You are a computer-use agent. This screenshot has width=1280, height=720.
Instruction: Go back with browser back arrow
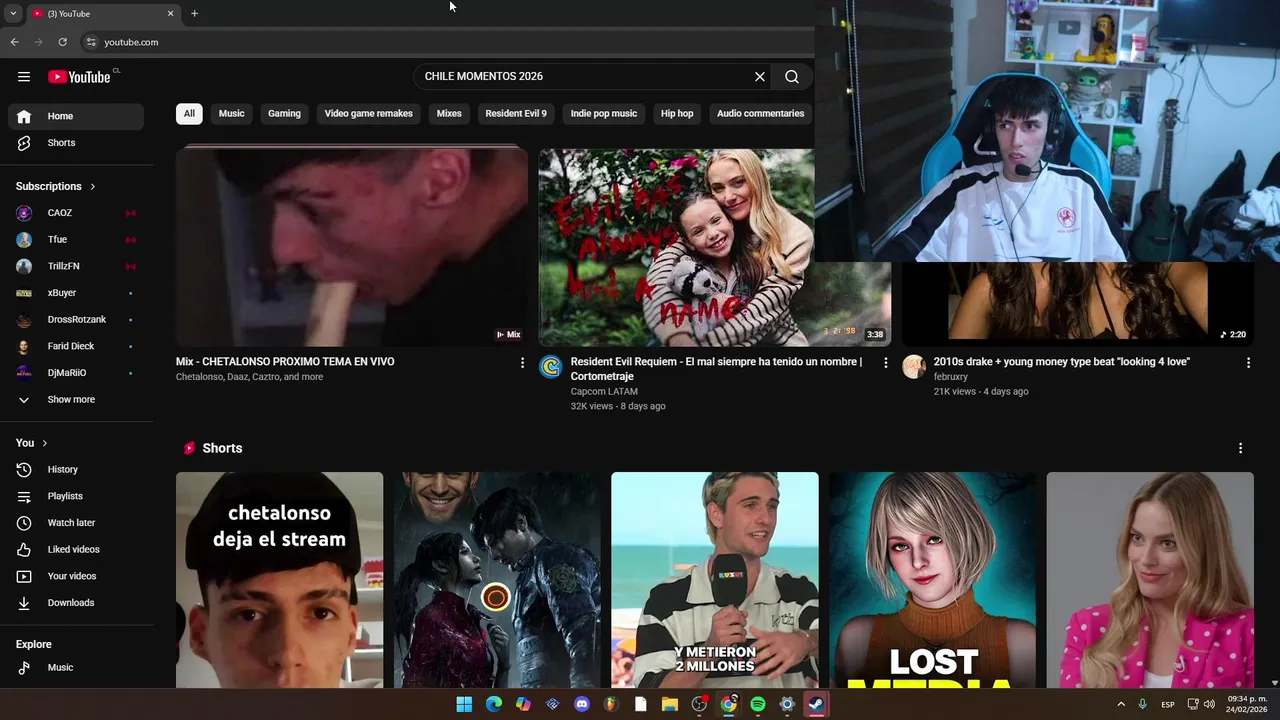(x=14, y=42)
